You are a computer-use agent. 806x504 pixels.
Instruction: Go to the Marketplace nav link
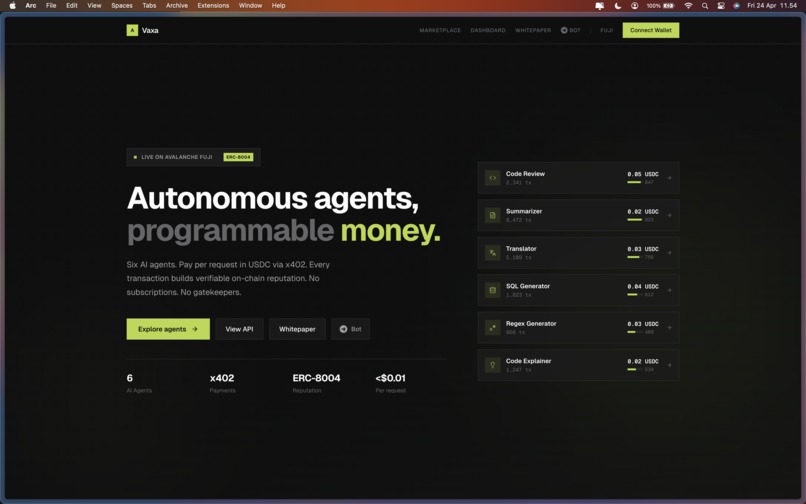click(440, 30)
